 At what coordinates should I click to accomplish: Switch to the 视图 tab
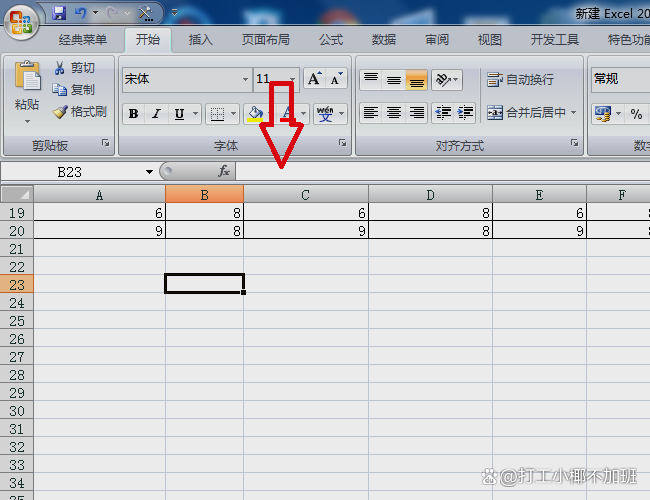click(490, 40)
